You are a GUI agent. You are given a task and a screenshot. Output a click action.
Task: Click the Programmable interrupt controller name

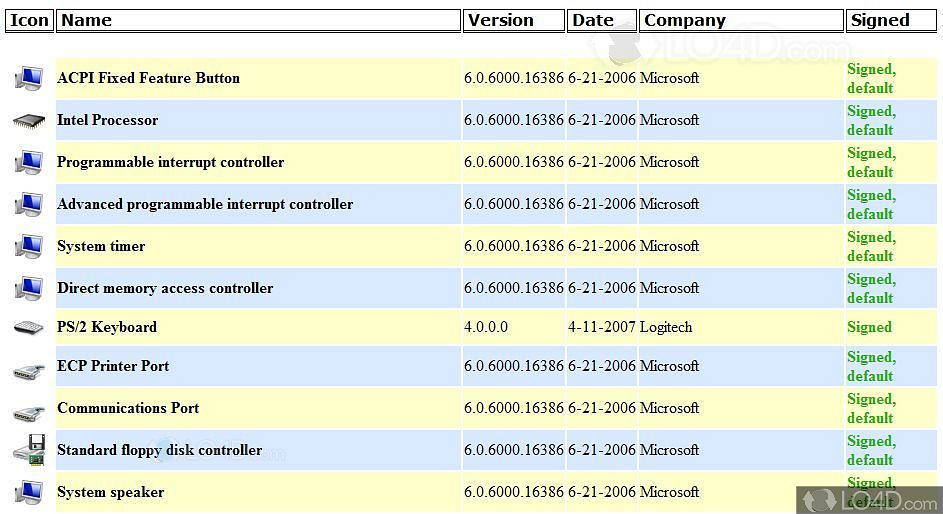171,162
